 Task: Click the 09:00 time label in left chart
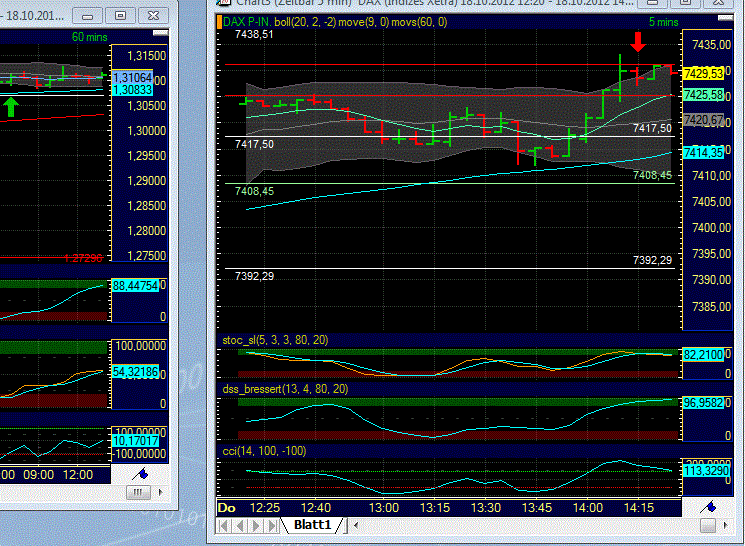(x=38, y=474)
